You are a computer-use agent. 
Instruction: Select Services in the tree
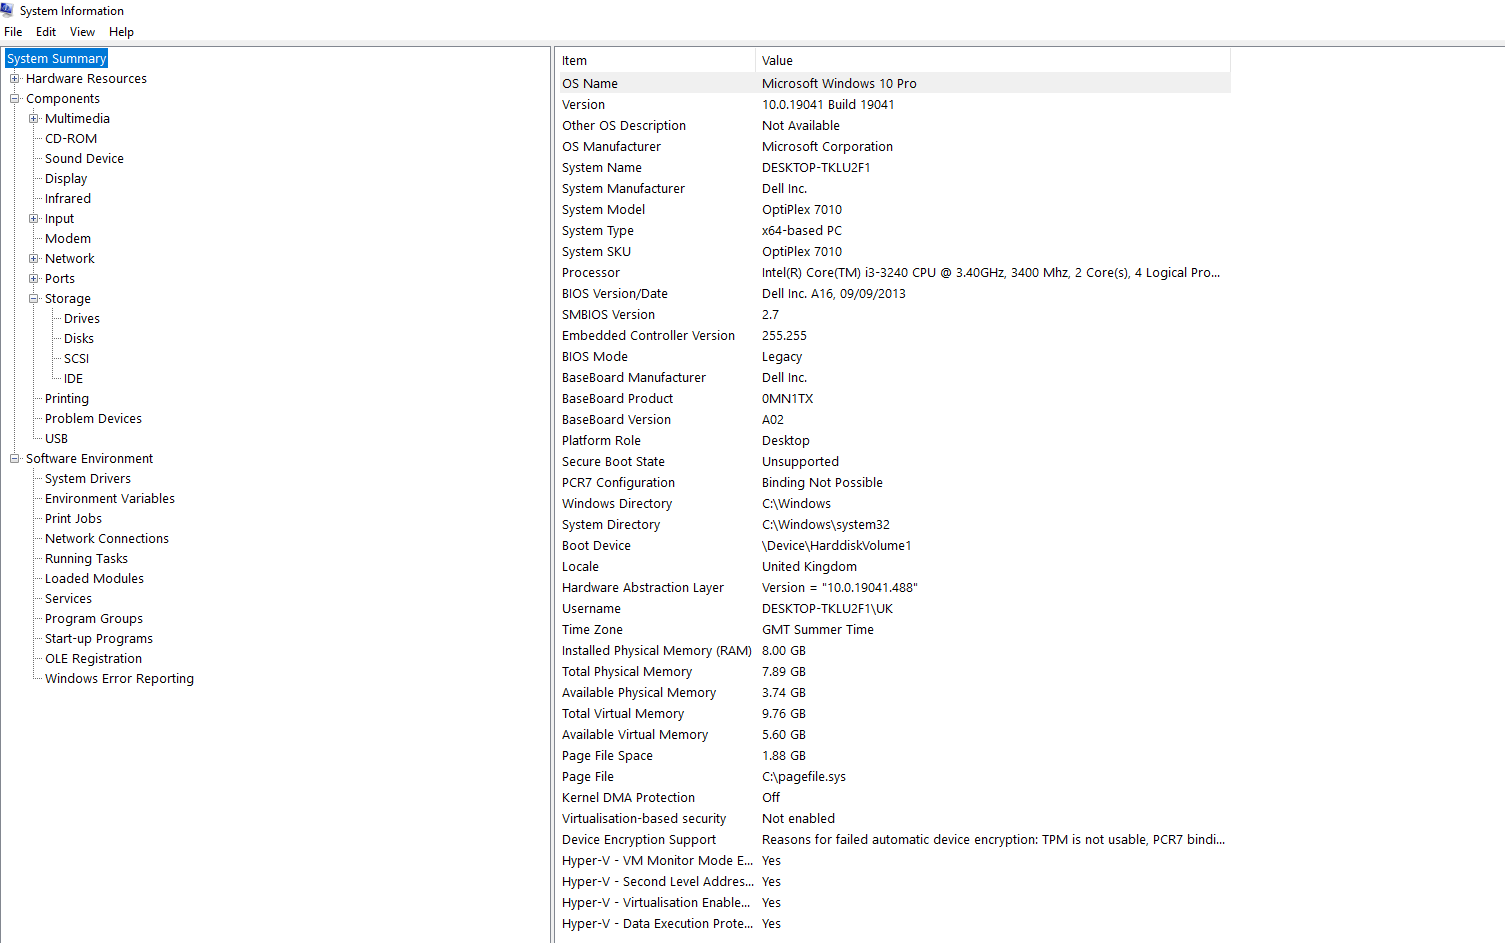pyautogui.click(x=68, y=599)
